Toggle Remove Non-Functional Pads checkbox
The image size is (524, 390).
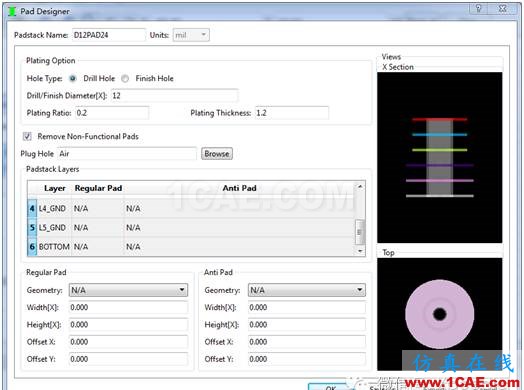(27, 136)
